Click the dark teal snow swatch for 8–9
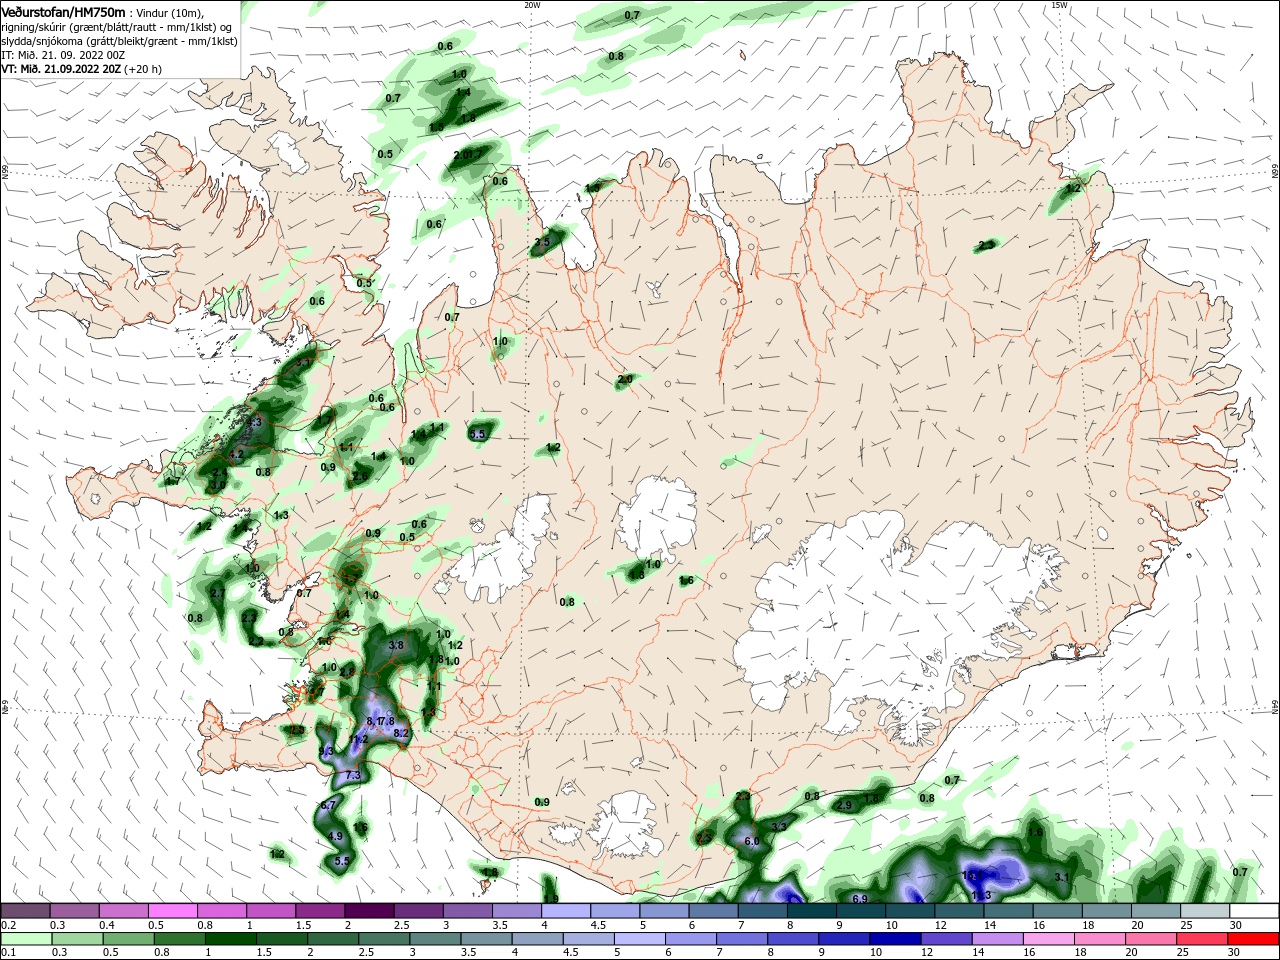 [812, 911]
